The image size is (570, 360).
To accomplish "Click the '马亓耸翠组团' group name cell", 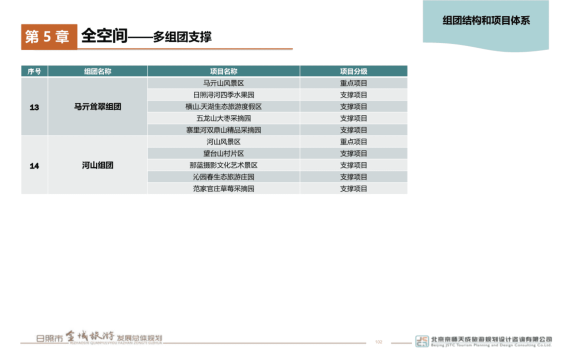I will coord(97,107).
